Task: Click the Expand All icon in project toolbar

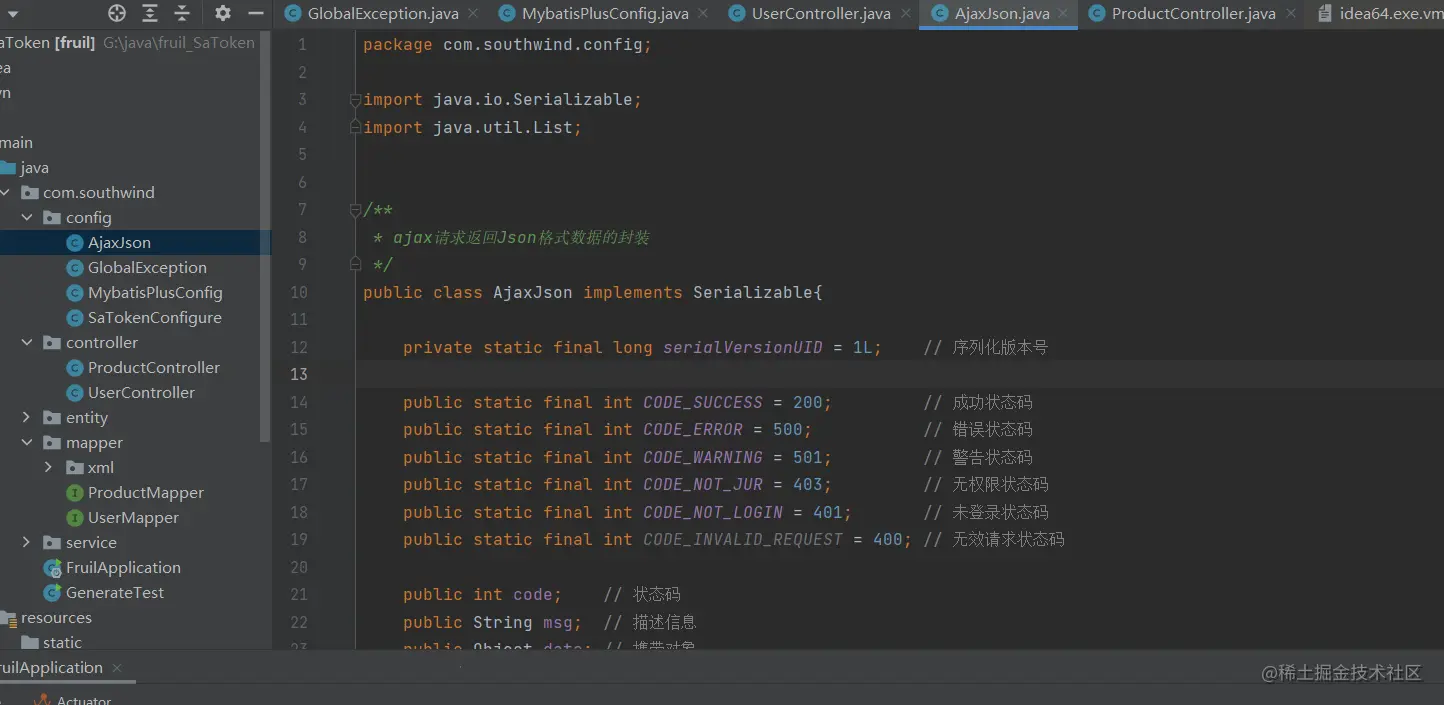Action: (x=150, y=13)
